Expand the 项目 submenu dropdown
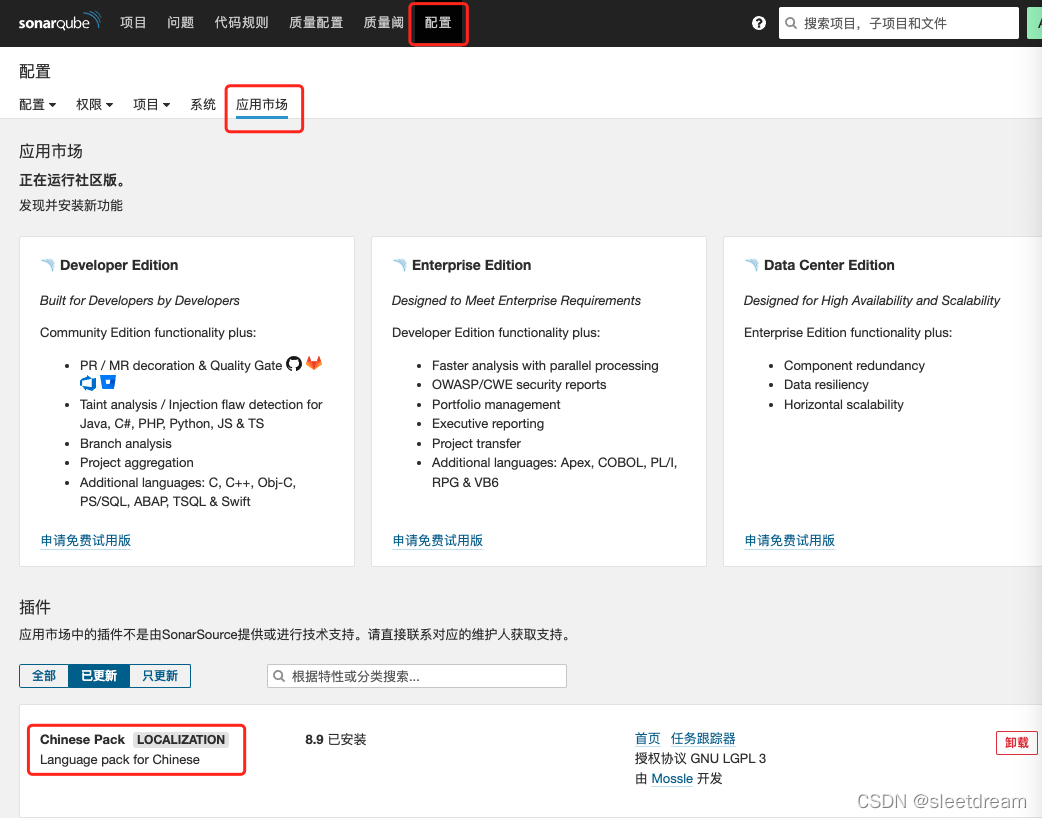This screenshot has height=818, width=1042. (152, 104)
